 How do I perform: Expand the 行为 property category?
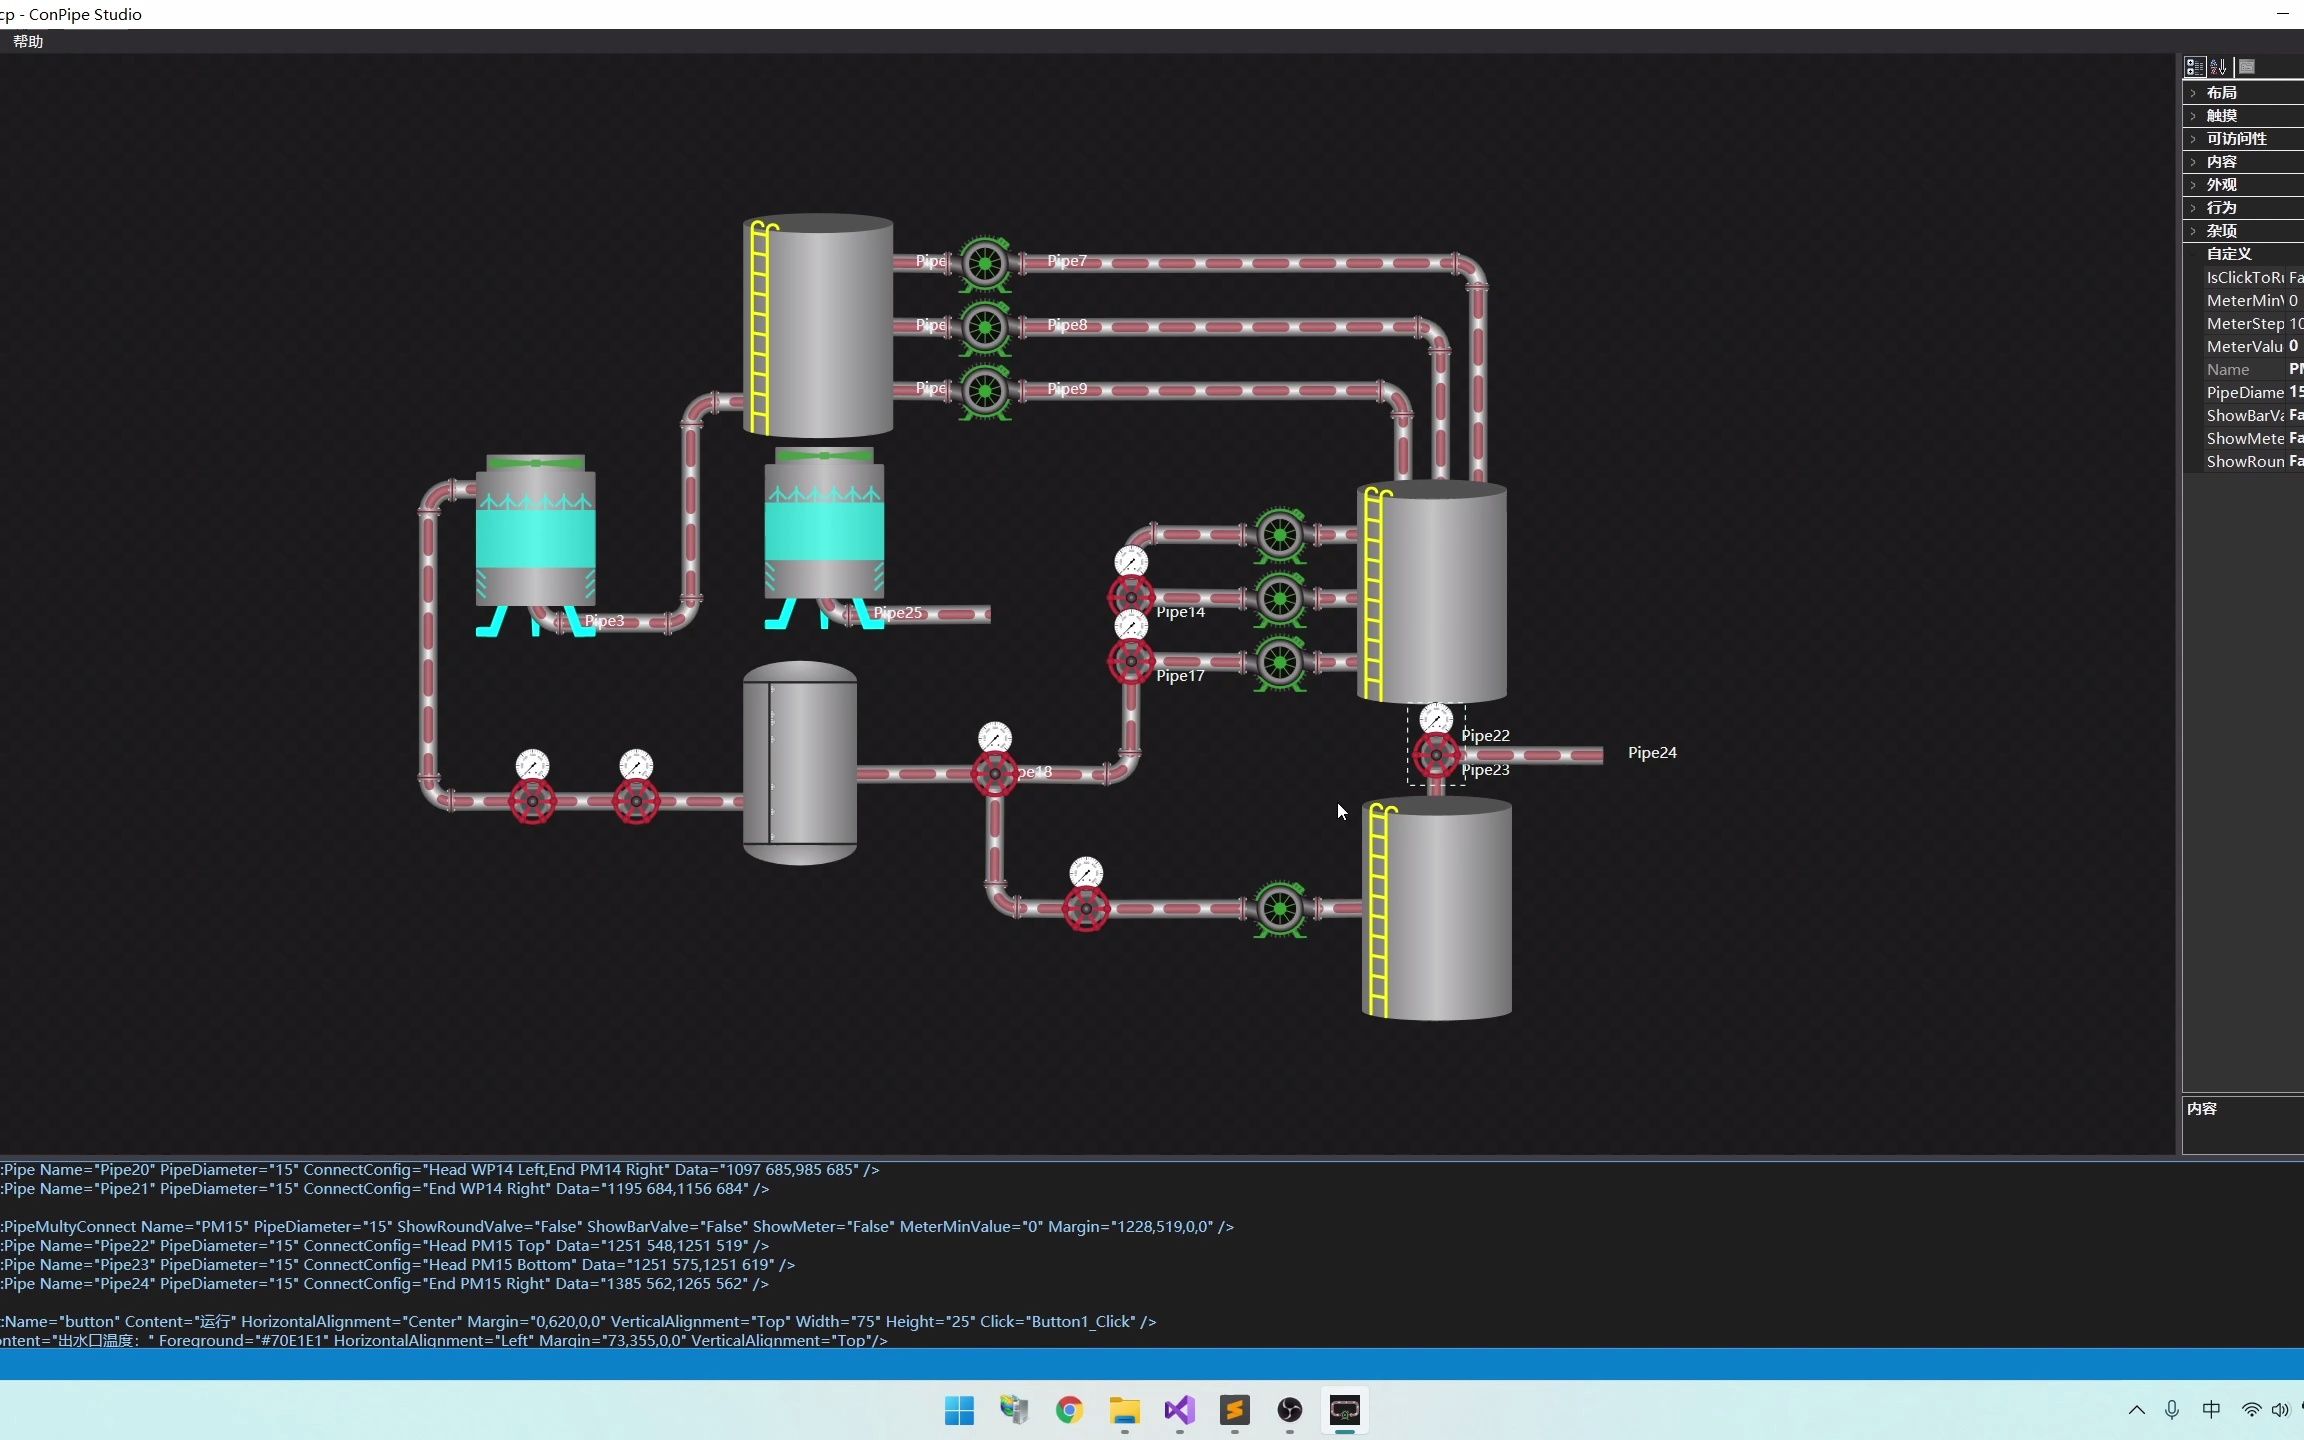(2193, 208)
